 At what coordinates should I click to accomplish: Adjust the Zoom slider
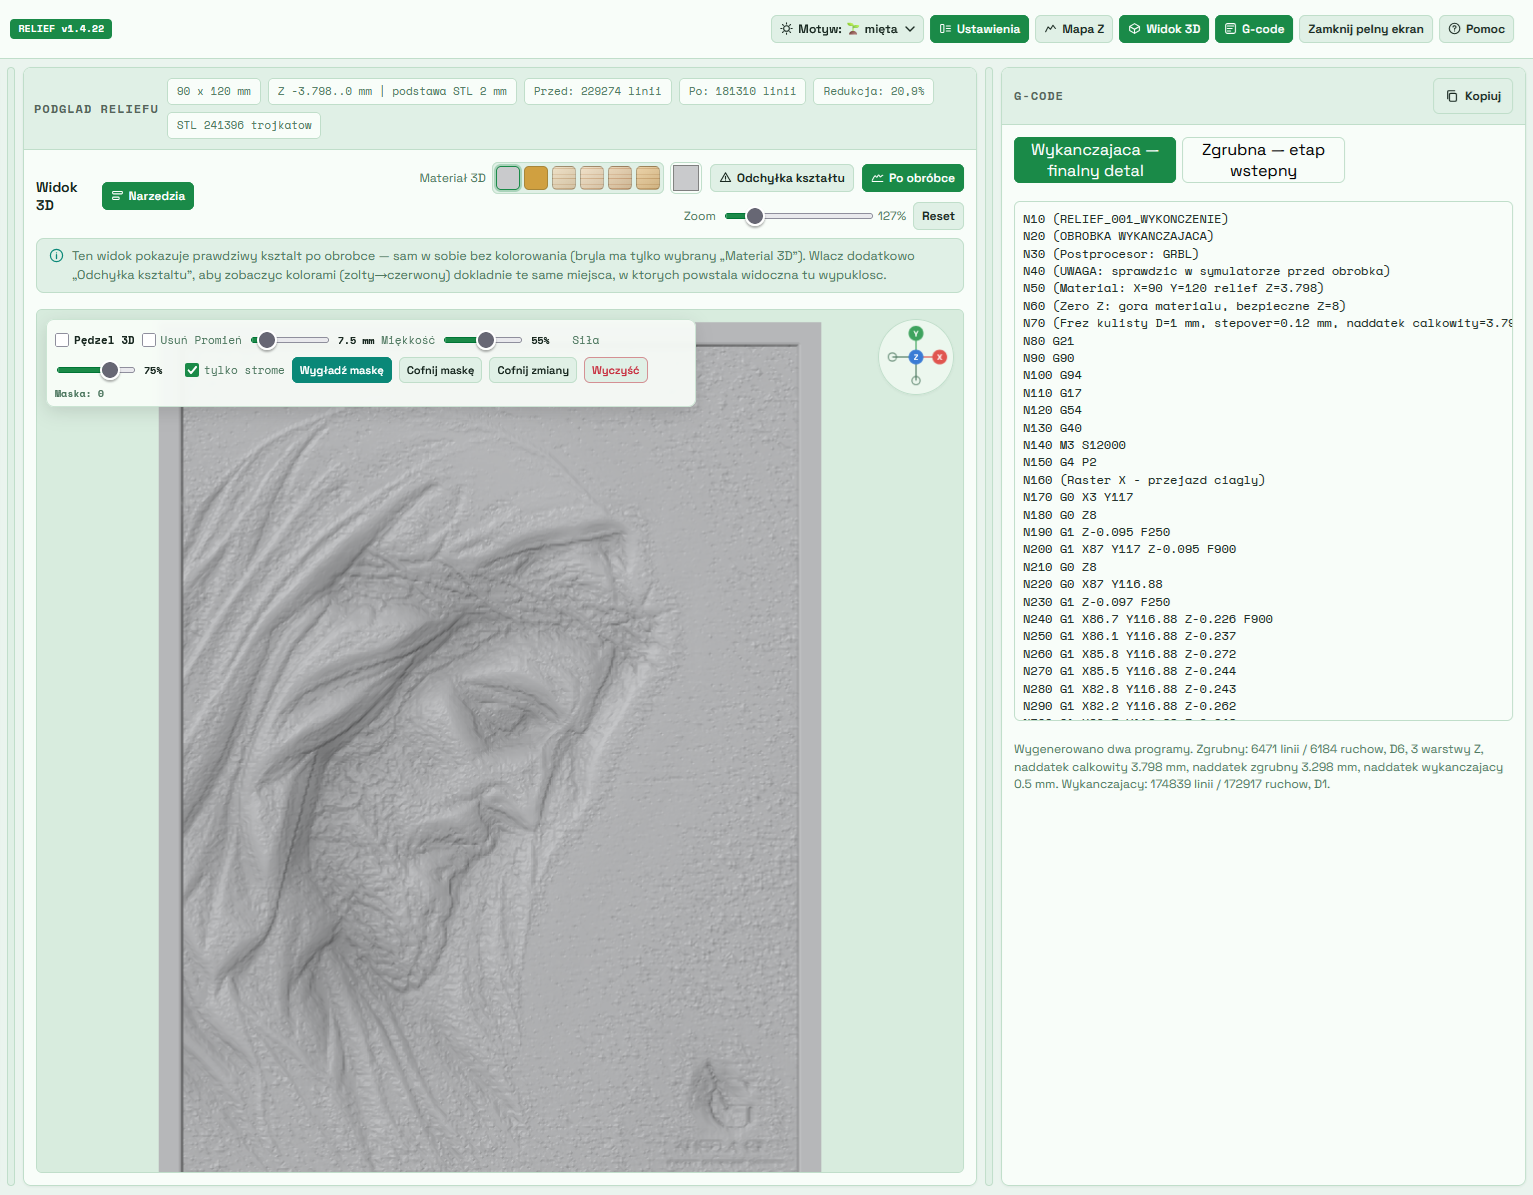[x=798, y=216]
